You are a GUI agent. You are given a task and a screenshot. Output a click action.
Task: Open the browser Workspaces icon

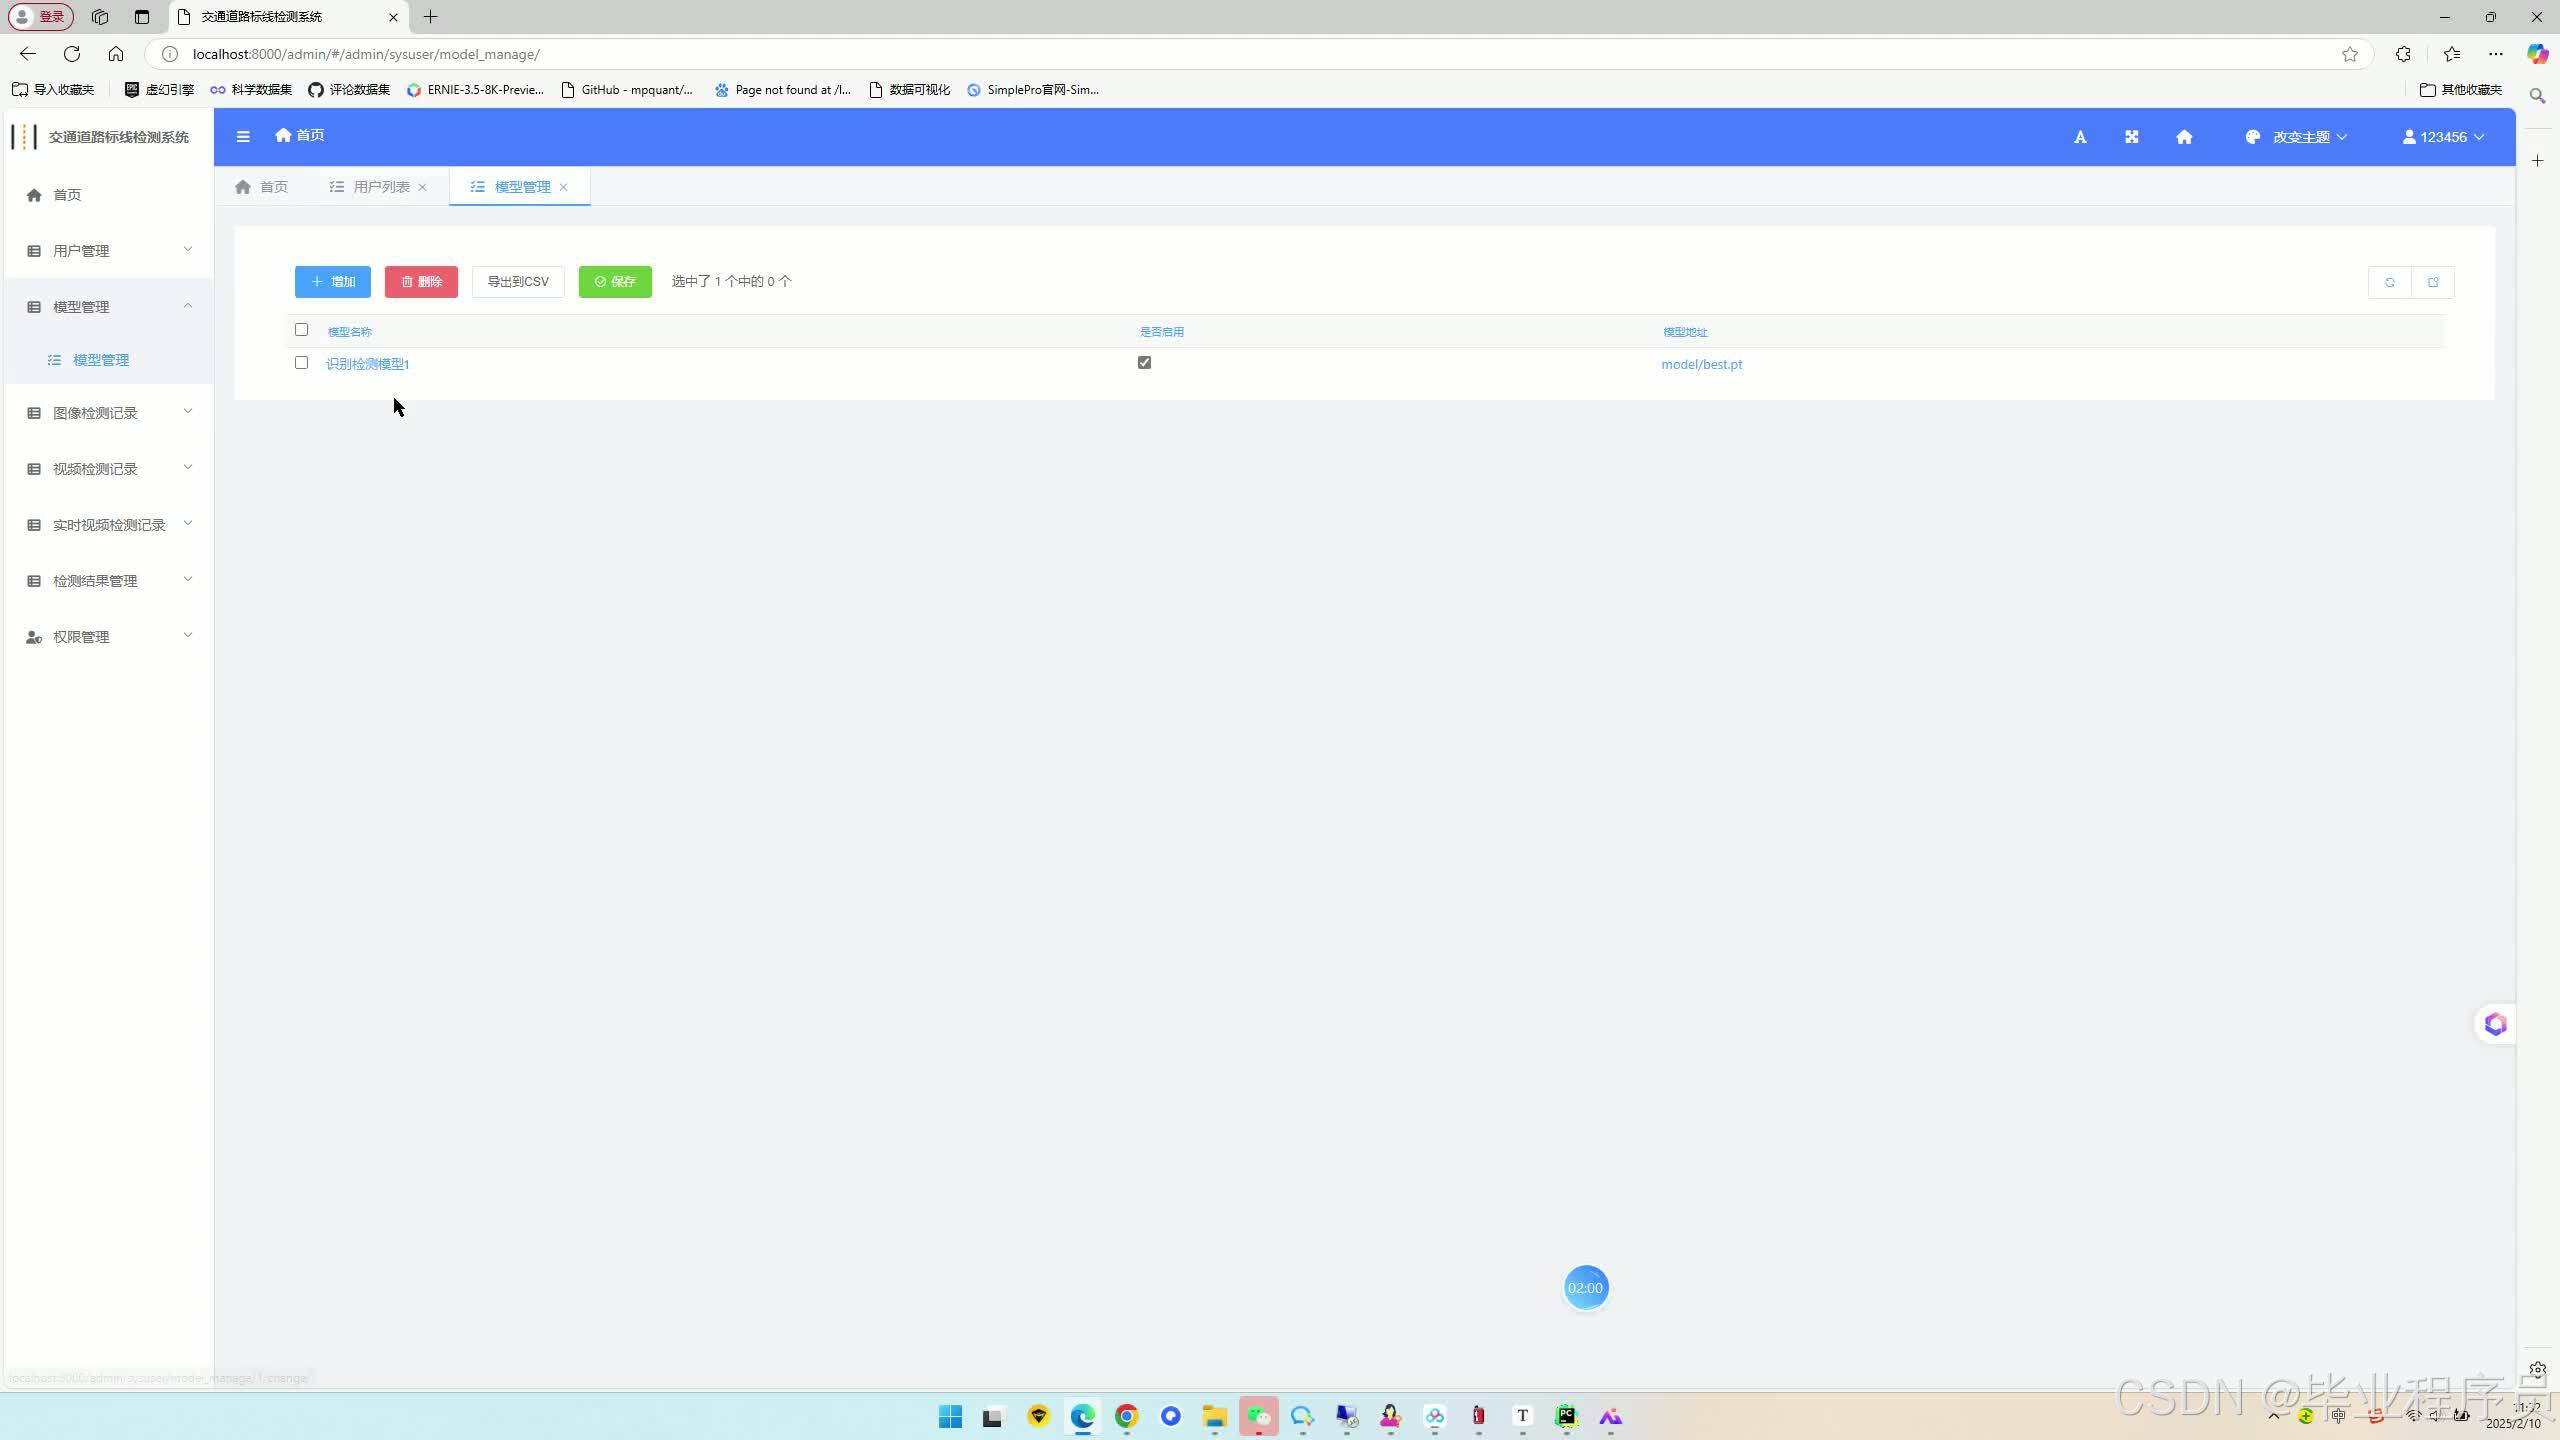(x=100, y=17)
